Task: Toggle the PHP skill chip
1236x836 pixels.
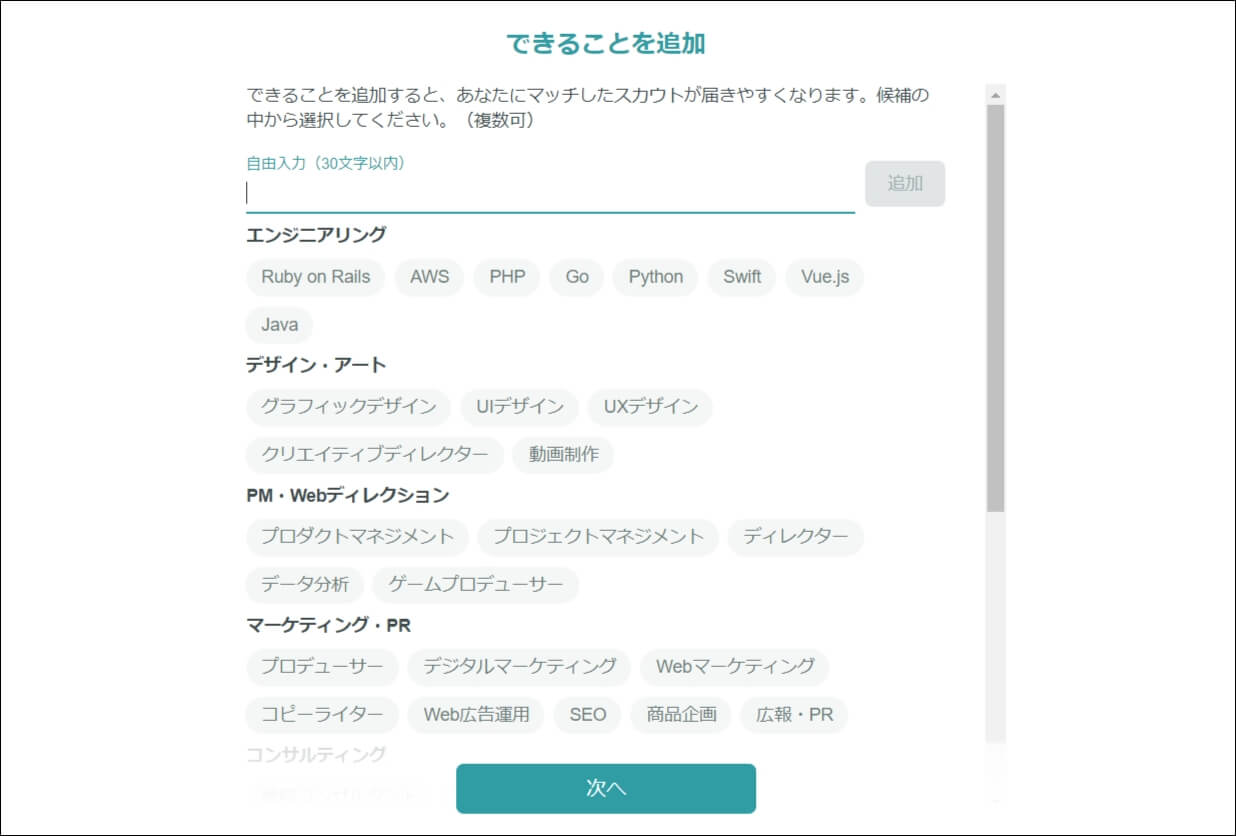Action: click(x=506, y=277)
